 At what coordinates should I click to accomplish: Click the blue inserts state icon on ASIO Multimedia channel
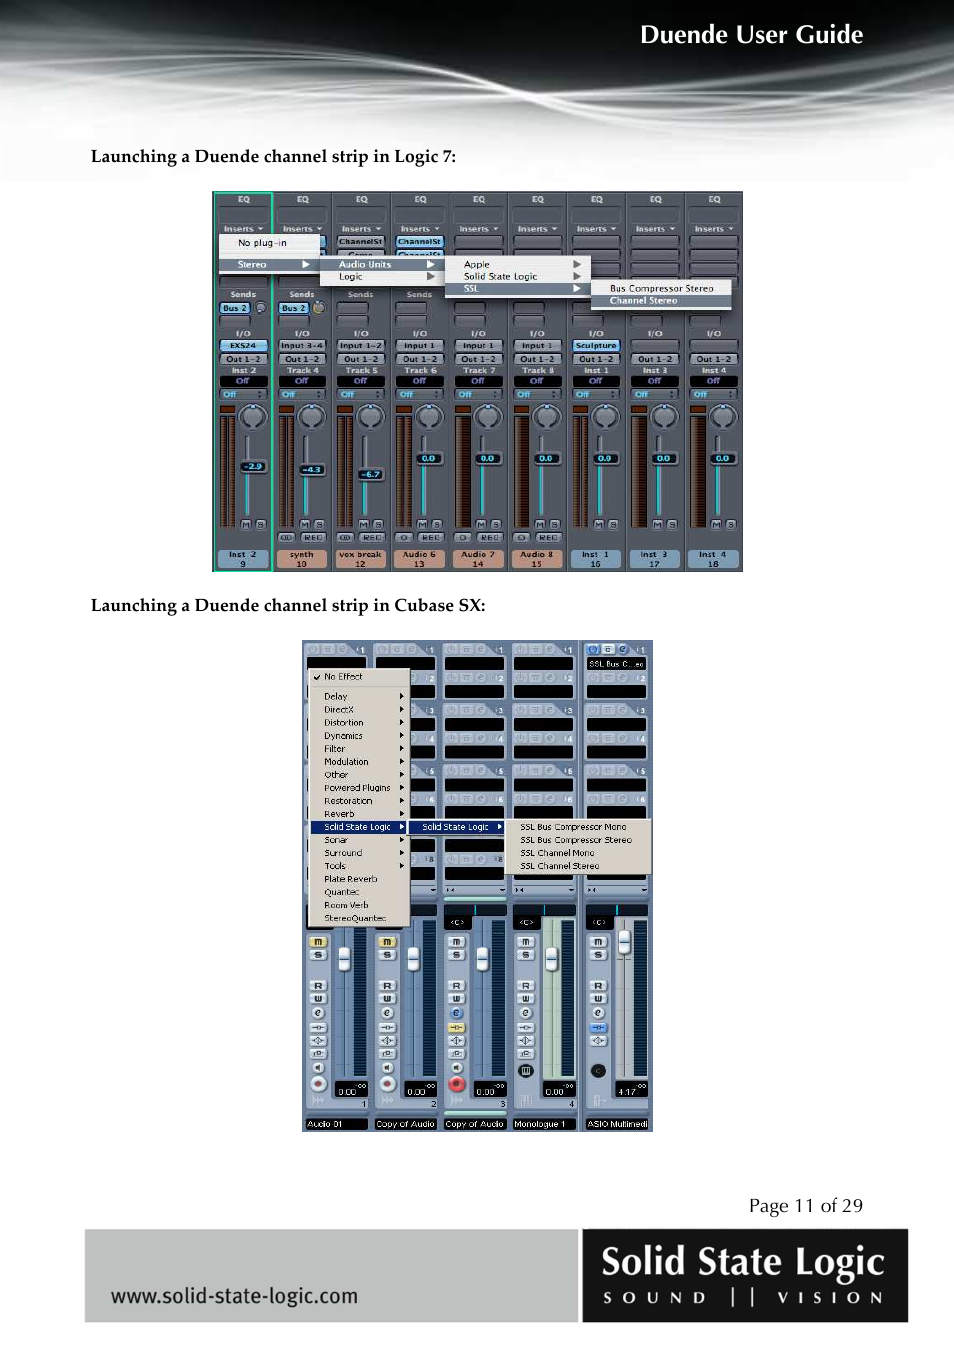598,1027
